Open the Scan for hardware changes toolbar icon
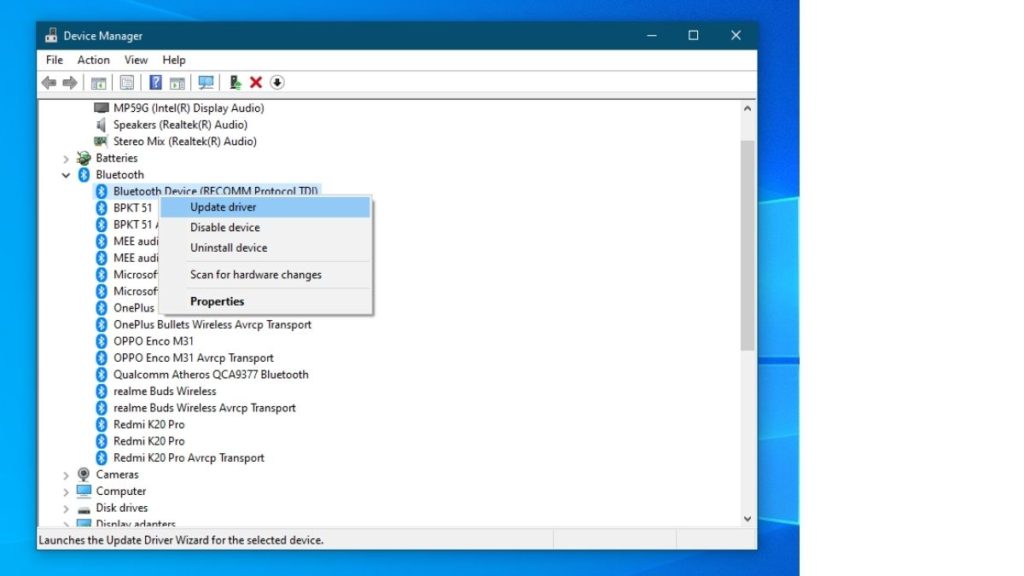The height and width of the screenshot is (576, 1024). 205,82
